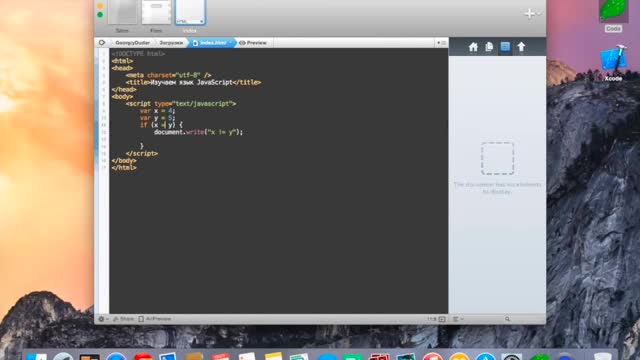Click the path bar history icon
640x360 pixels.
pos(102,42)
